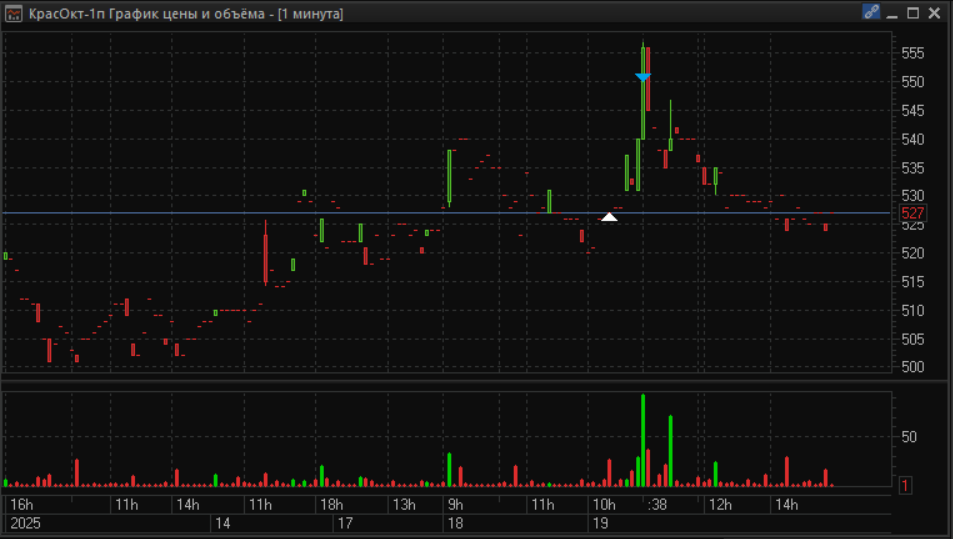Click the 535 price axis label

[912, 168]
